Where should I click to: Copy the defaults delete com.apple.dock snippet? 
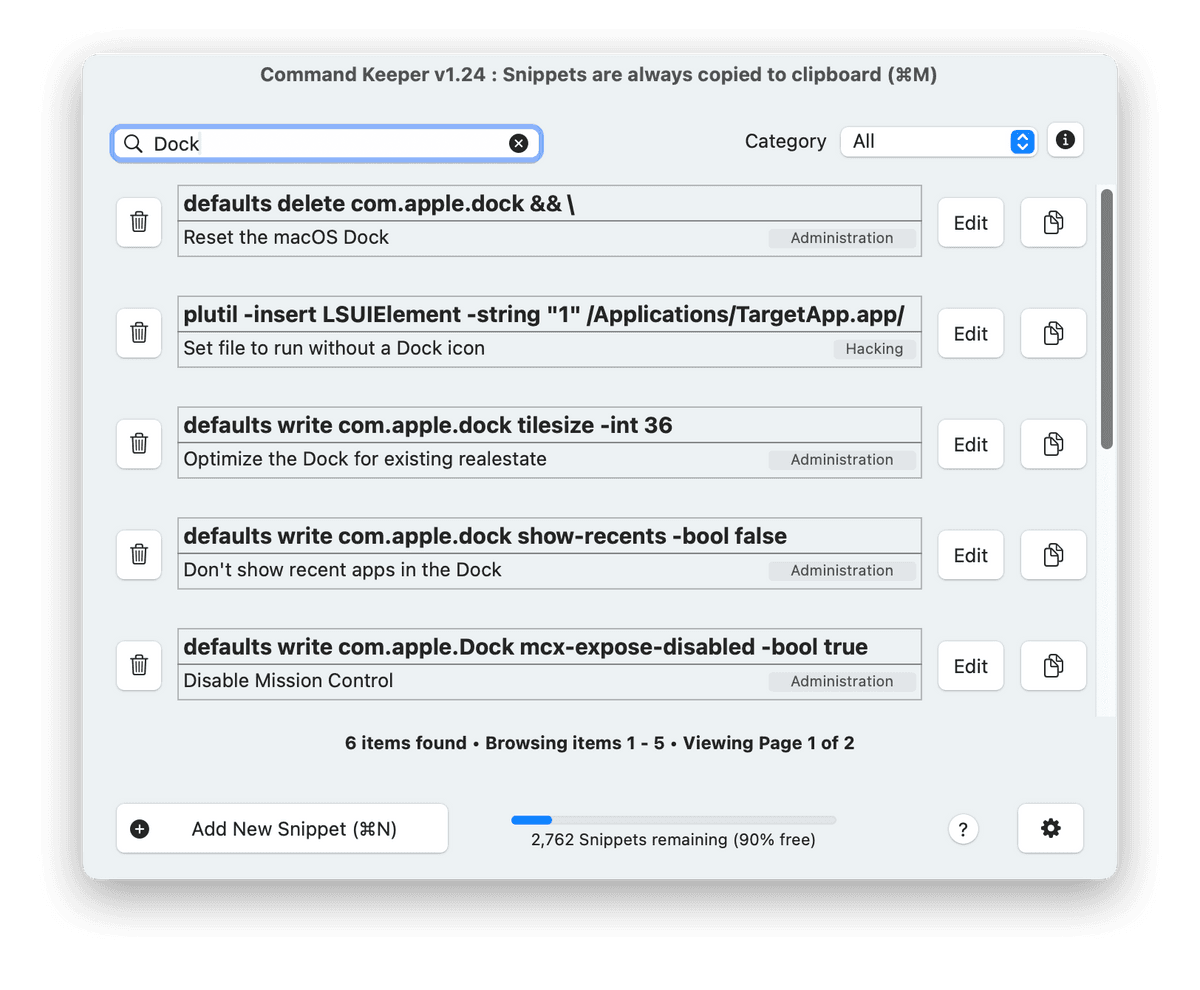pos(1052,222)
